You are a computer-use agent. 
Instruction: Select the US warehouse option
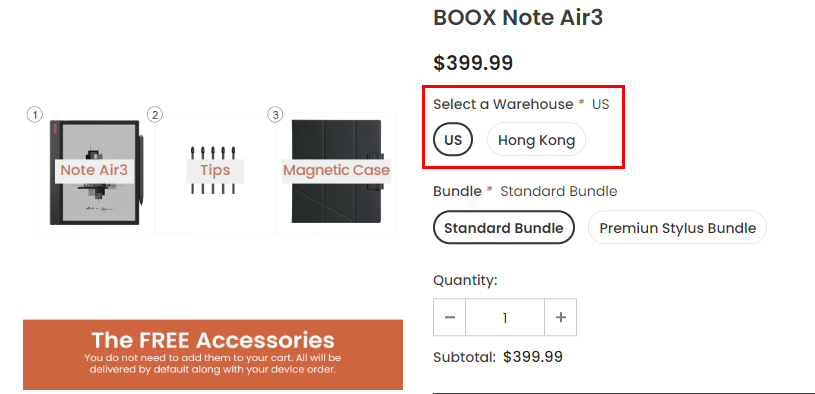coord(453,140)
